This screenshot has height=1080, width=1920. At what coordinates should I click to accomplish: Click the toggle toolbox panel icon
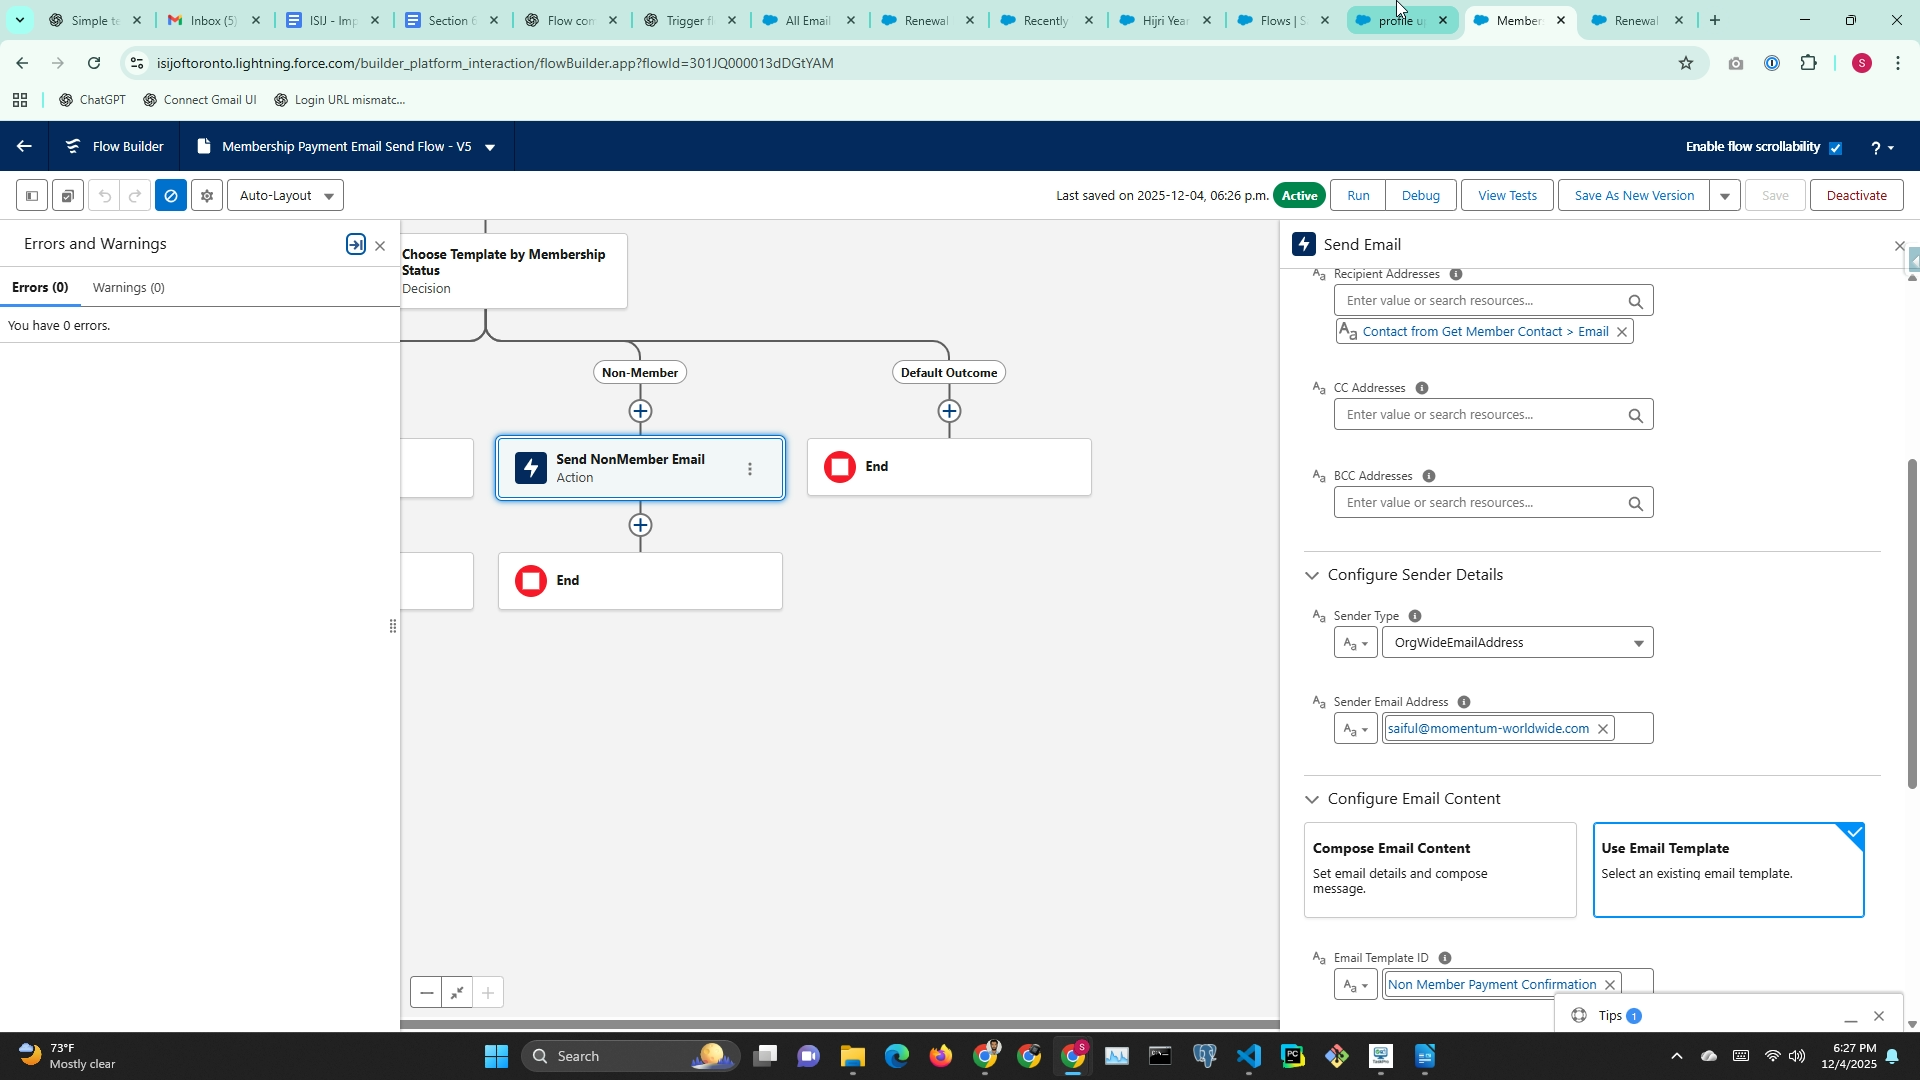[x=32, y=196]
